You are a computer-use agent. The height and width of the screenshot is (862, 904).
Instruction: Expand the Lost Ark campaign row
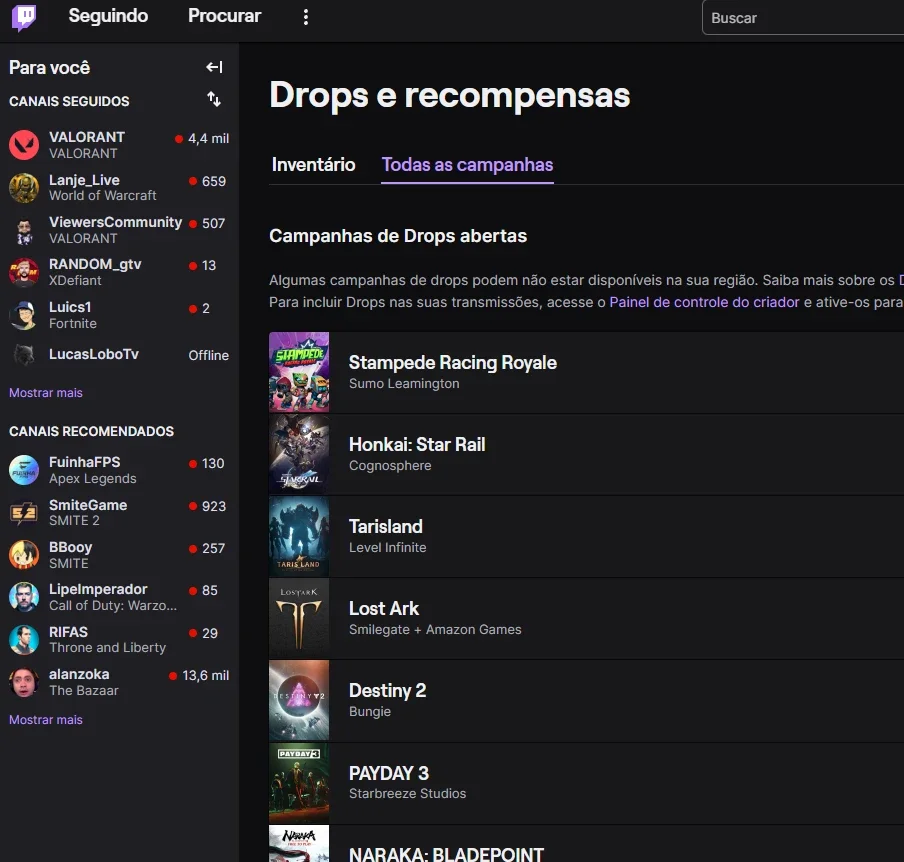tap(586, 618)
